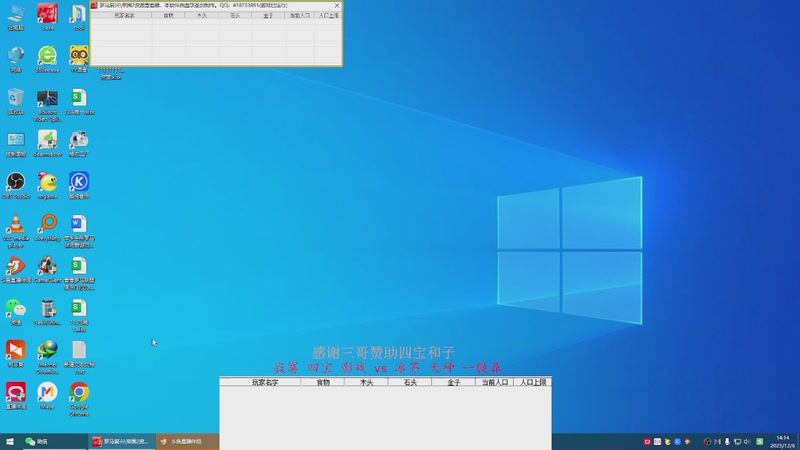Close the top resource viewer window
The width and height of the screenshot is (800, 450).
point(337,6)
